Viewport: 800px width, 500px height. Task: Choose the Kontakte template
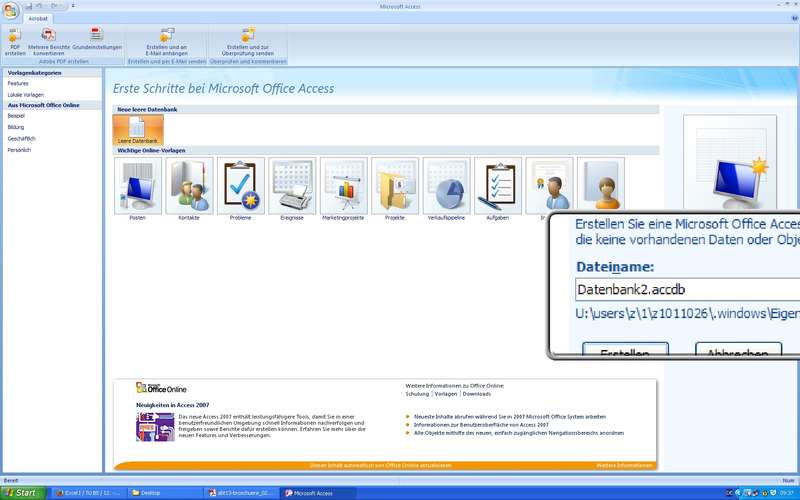[x=189, y=189]
